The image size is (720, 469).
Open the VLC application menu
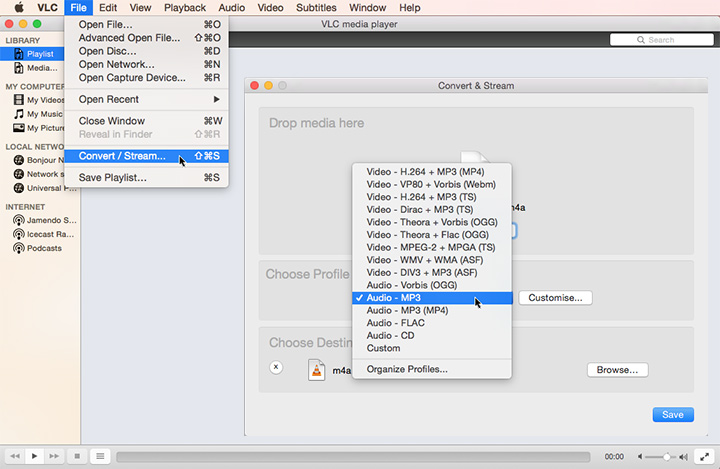[x=47, y=8]
